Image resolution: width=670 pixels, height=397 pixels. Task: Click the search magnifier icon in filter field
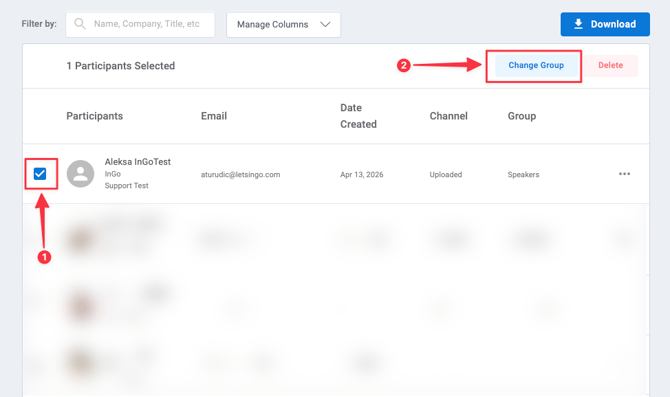click(80, 24)
